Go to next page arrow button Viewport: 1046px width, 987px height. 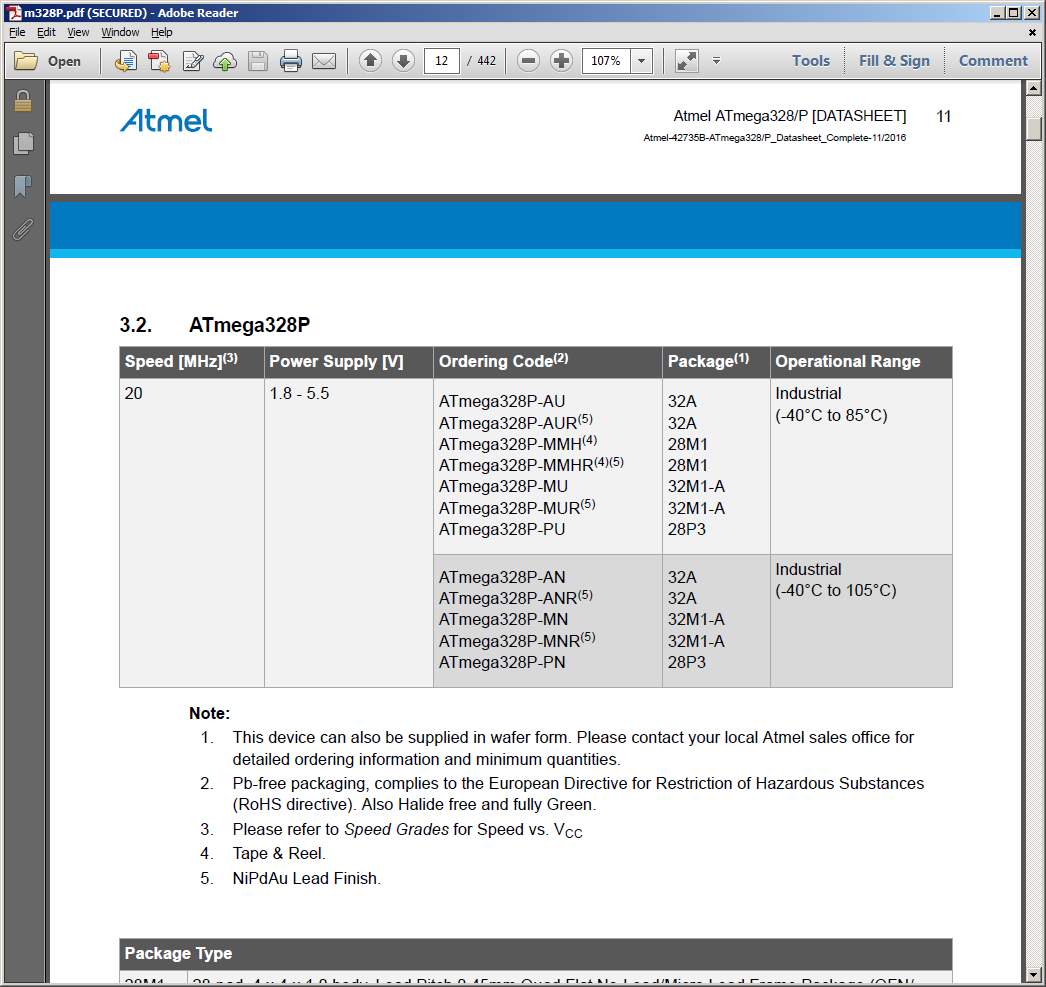tap(403, 61)
